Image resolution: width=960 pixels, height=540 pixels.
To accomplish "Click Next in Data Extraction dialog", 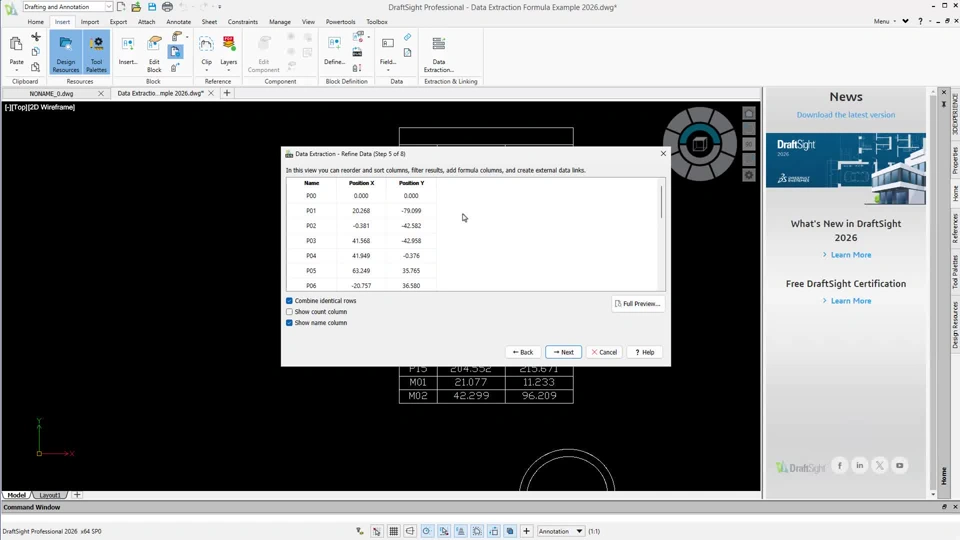I will (563, 352).
